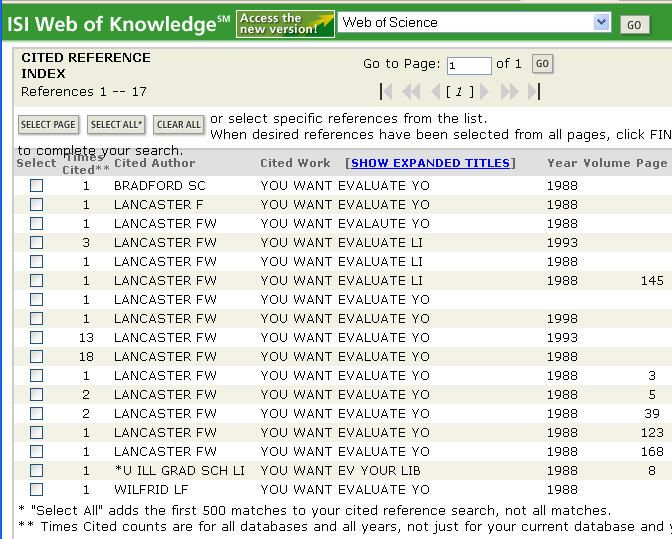This screenshot has width=672, height=539.
Task: Go to last page arrow icon
Action: click(x=534, y=92)
